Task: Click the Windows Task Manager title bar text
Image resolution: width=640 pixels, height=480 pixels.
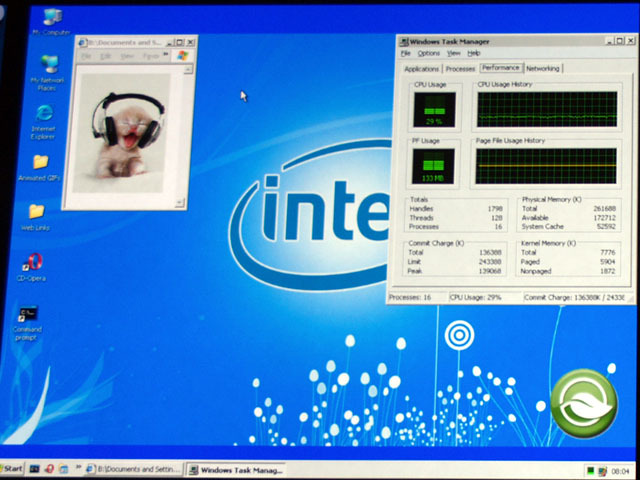Action: click(x=449, y=42)
